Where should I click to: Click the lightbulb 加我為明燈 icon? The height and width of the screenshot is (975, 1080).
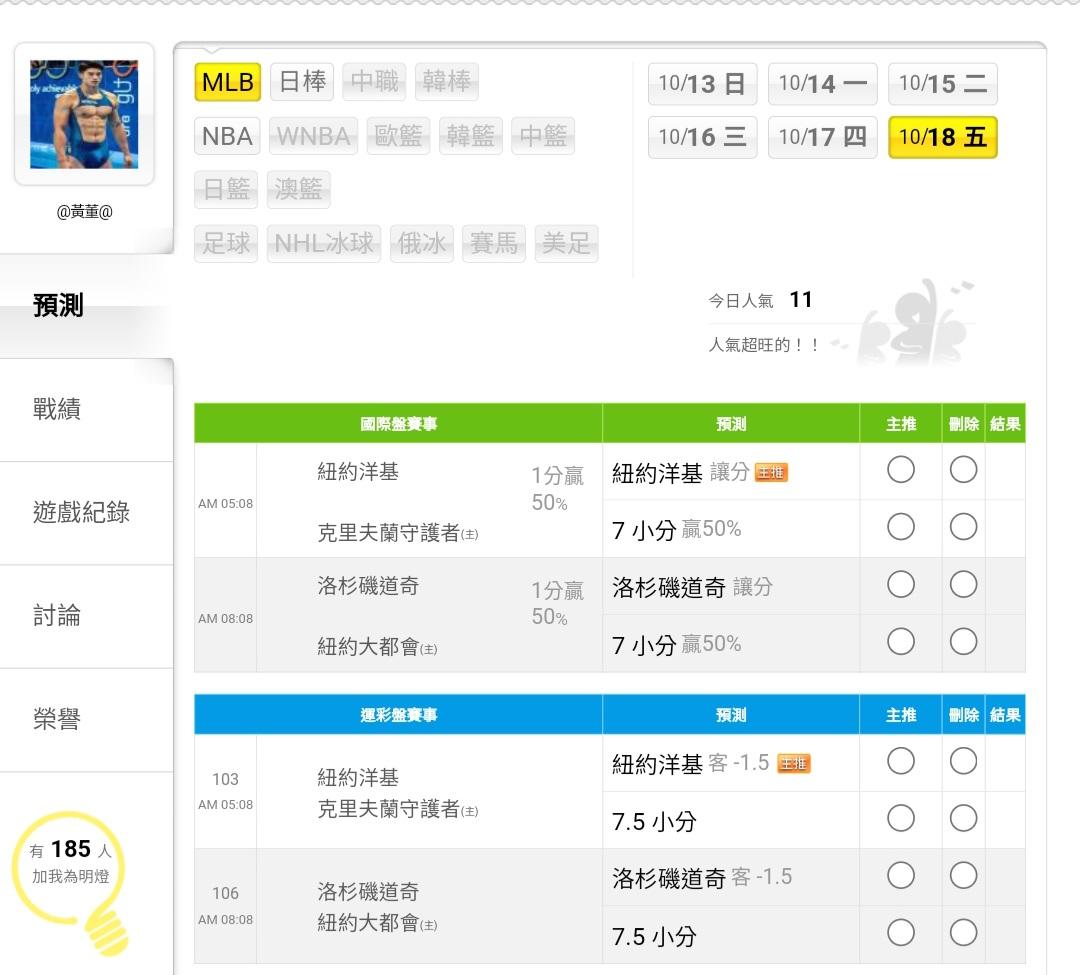[70, 881]
